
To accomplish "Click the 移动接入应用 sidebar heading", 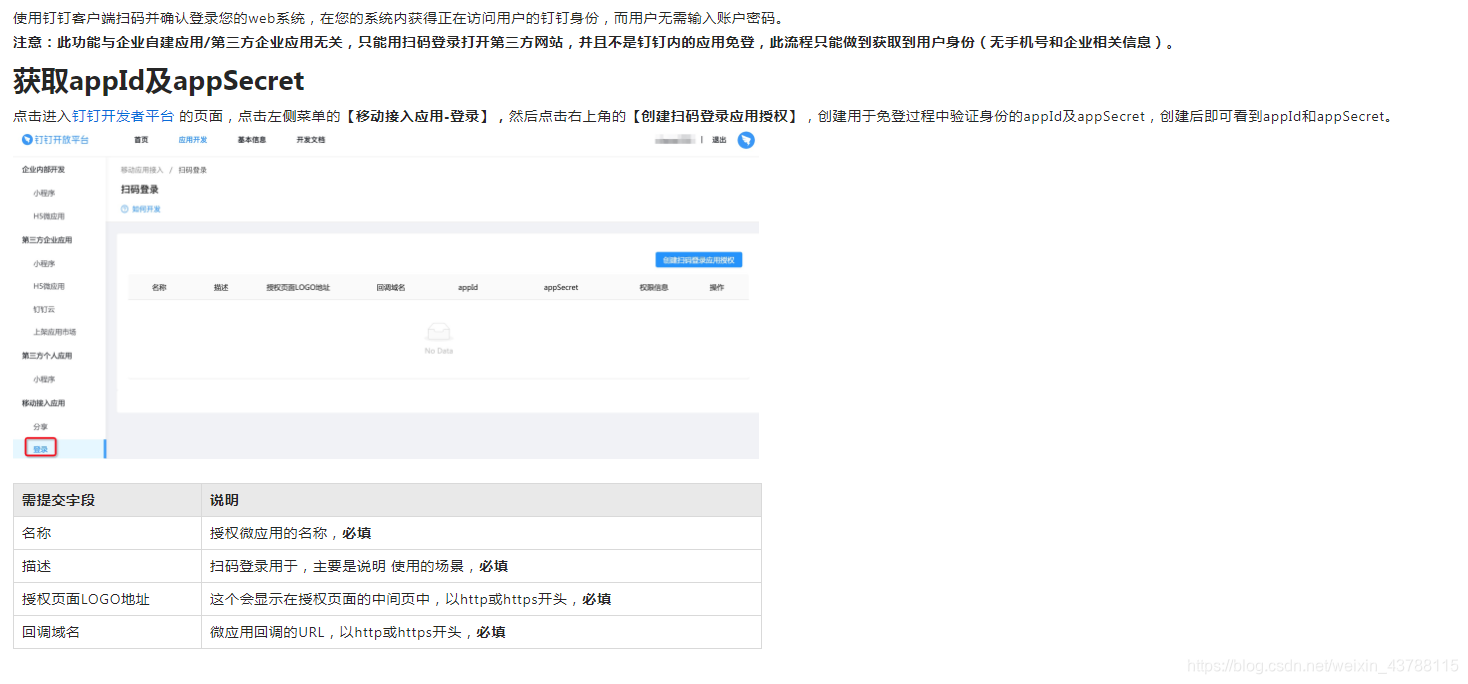I will pyautogui.click(x=43, y=403).
